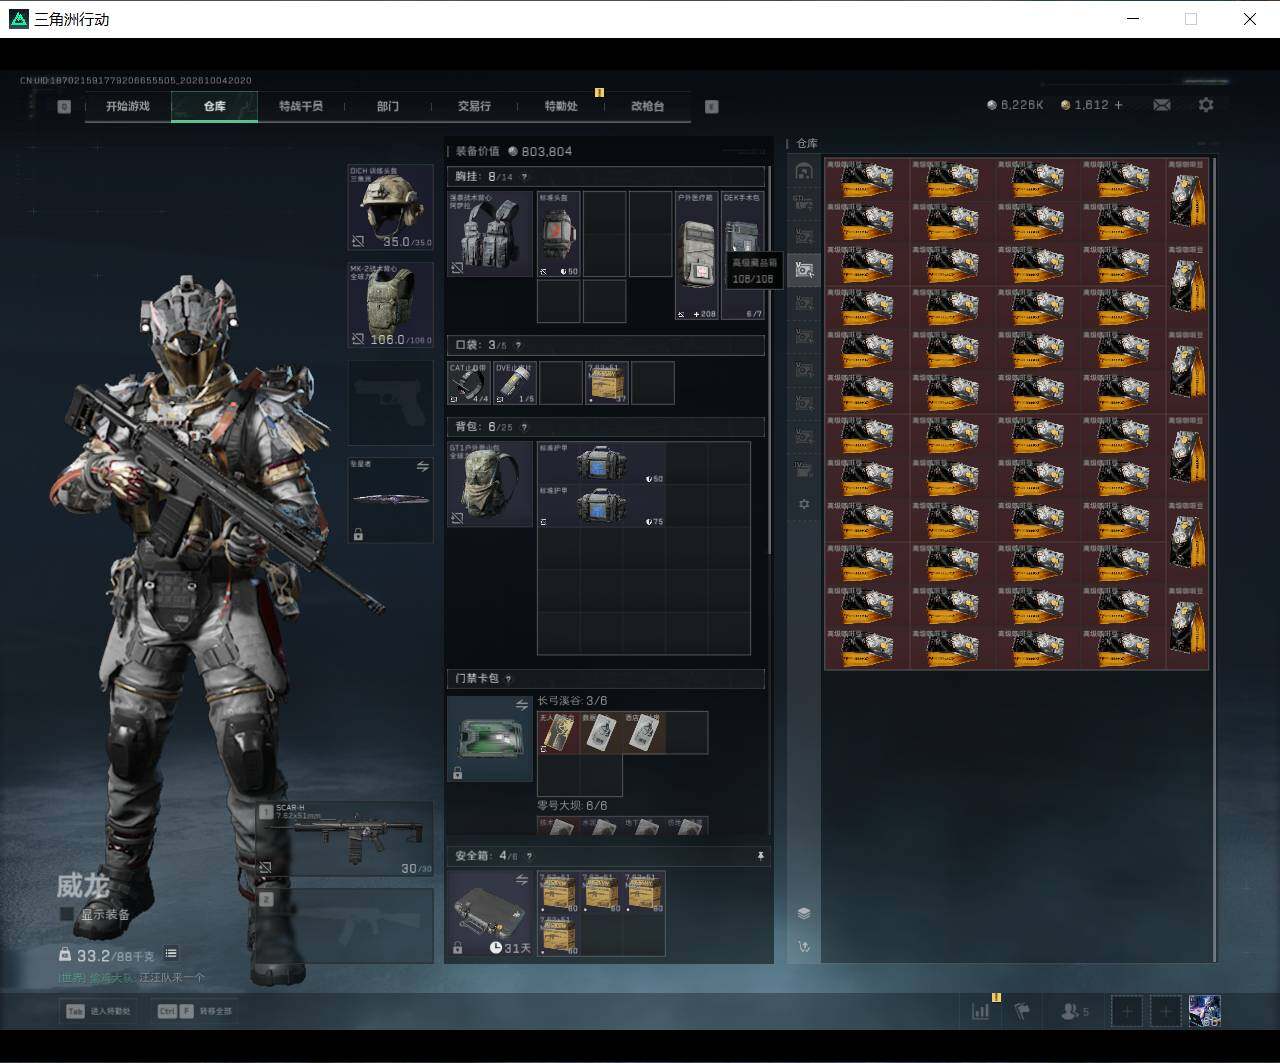Toggle the pin icon on 安全箱 header
The image size is (1280, 1063).
pyautogui.click(x=761, y=856)
